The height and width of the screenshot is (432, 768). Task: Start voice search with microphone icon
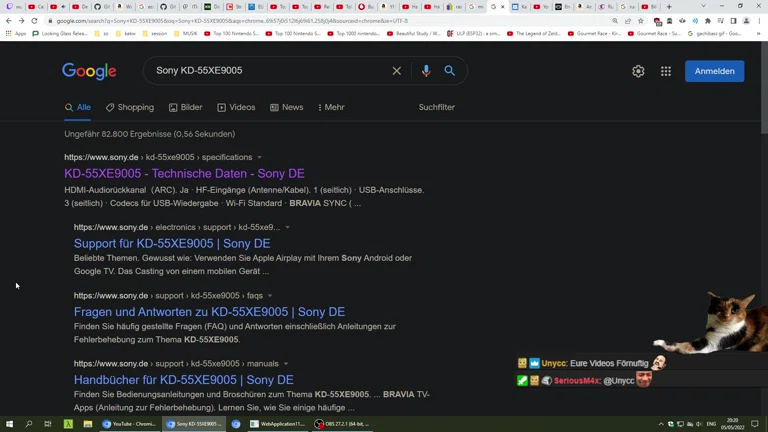click(426, 71)
